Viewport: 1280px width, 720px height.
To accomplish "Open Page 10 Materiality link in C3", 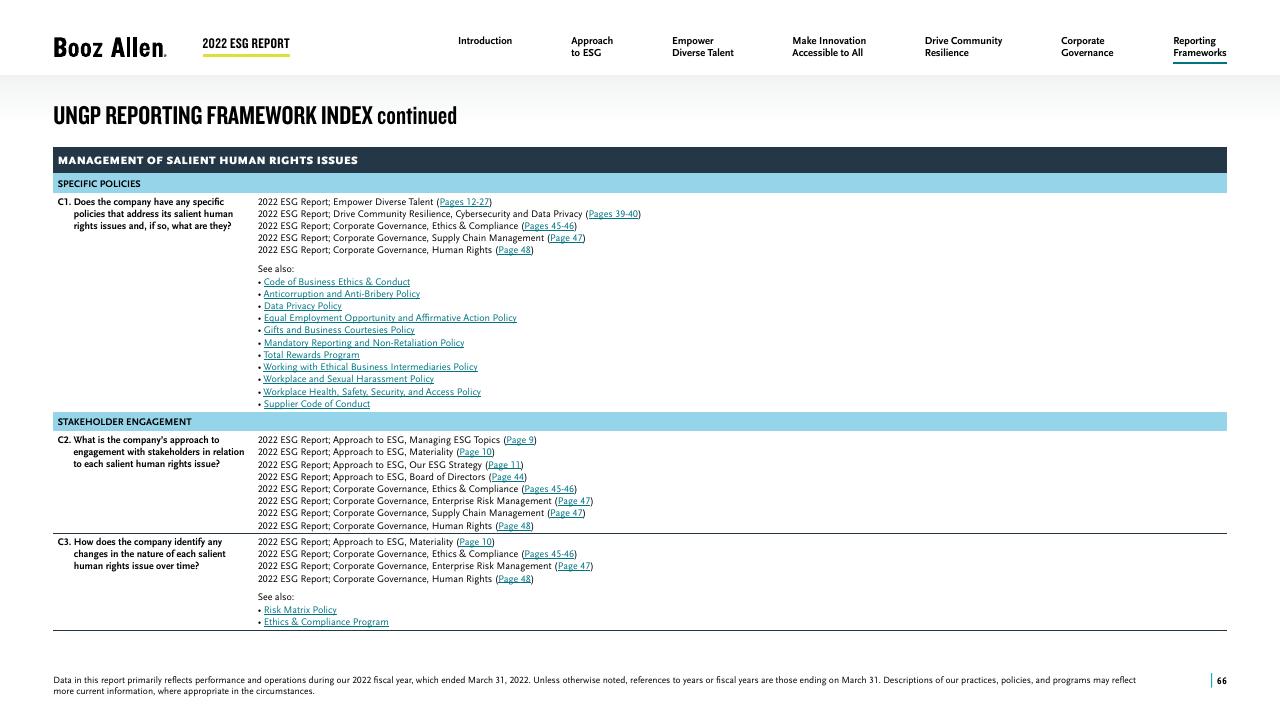I will (x=475, y=542).
